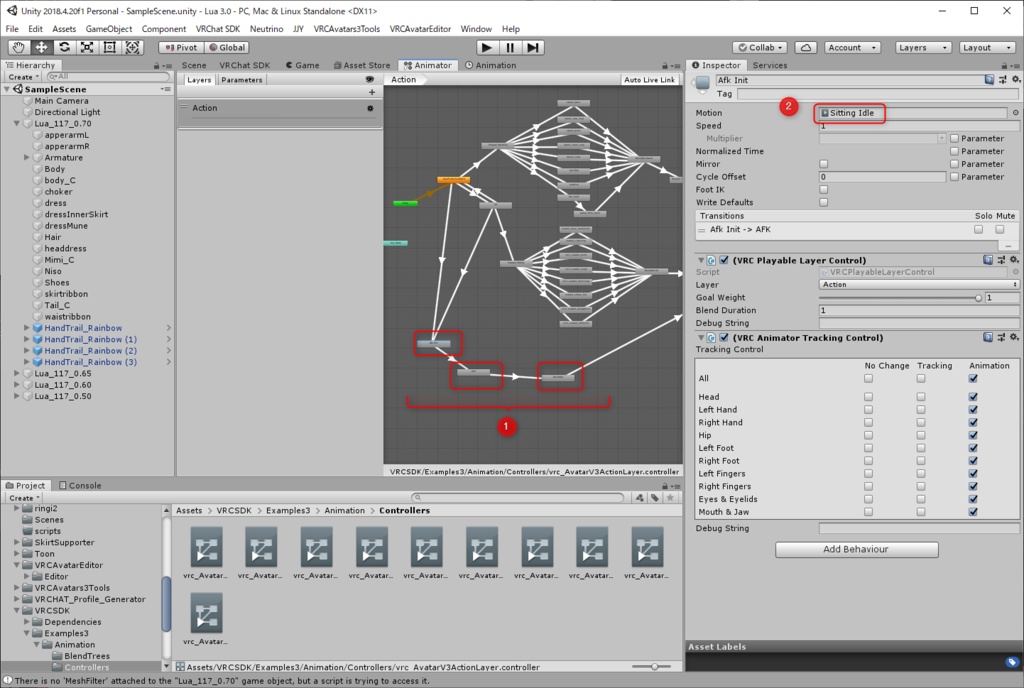
Task: Expand Lua_117_0.65 in Hierarchy
Action: pos(17,373)
